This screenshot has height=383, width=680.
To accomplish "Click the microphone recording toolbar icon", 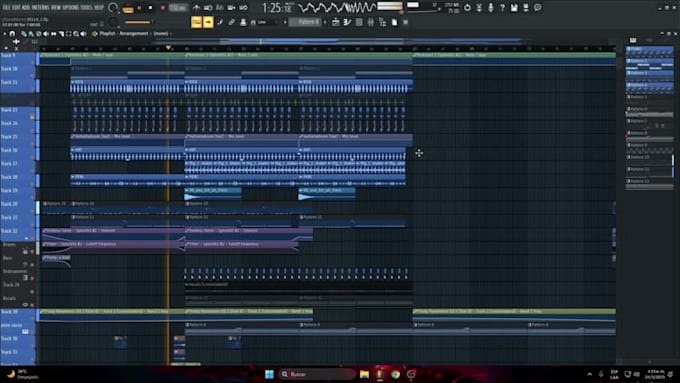I will [x=490, y=8].
